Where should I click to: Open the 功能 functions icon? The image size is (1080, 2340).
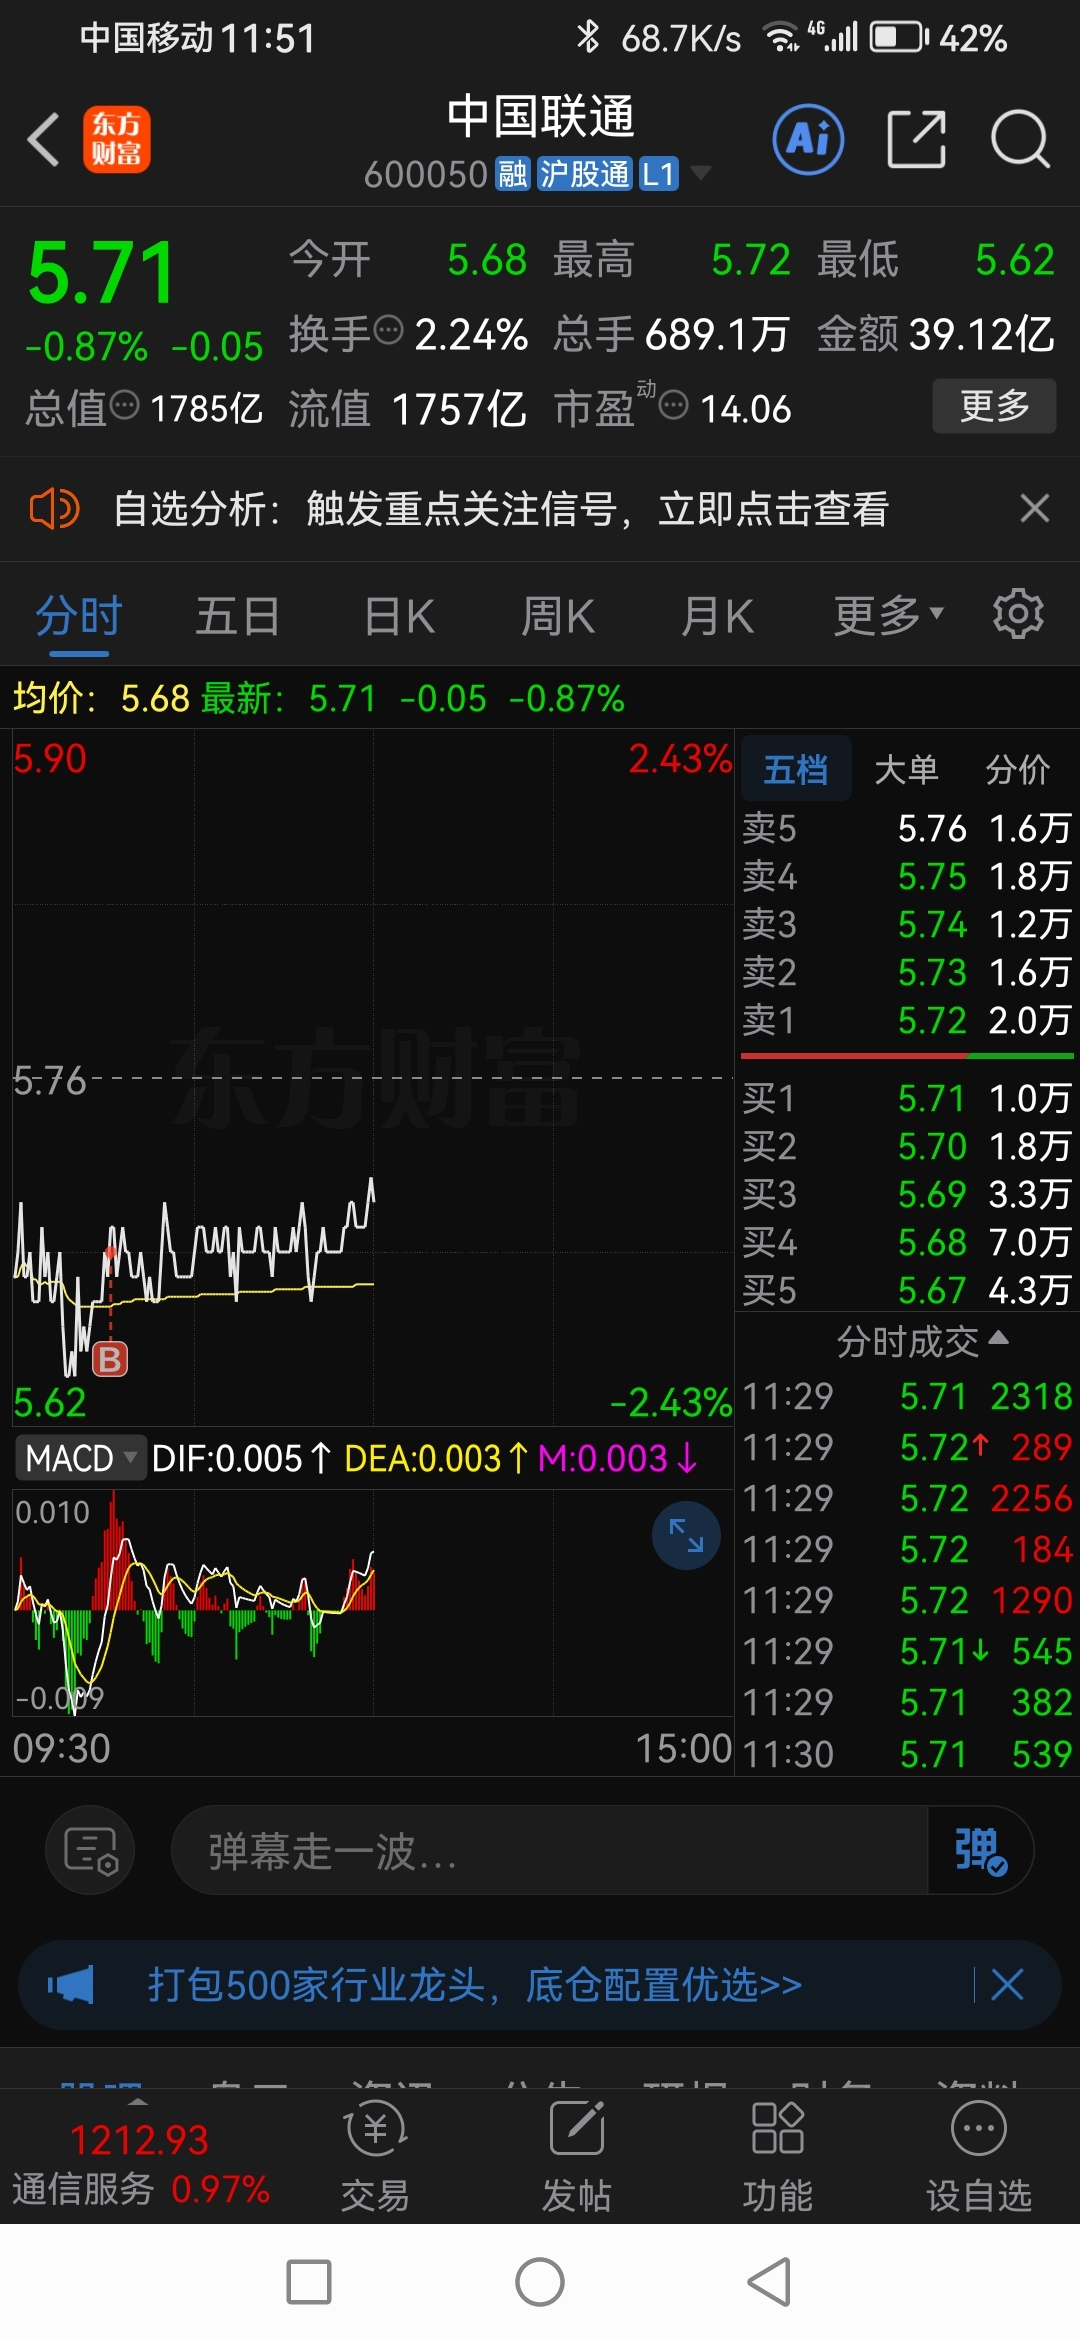point(777,2154)
